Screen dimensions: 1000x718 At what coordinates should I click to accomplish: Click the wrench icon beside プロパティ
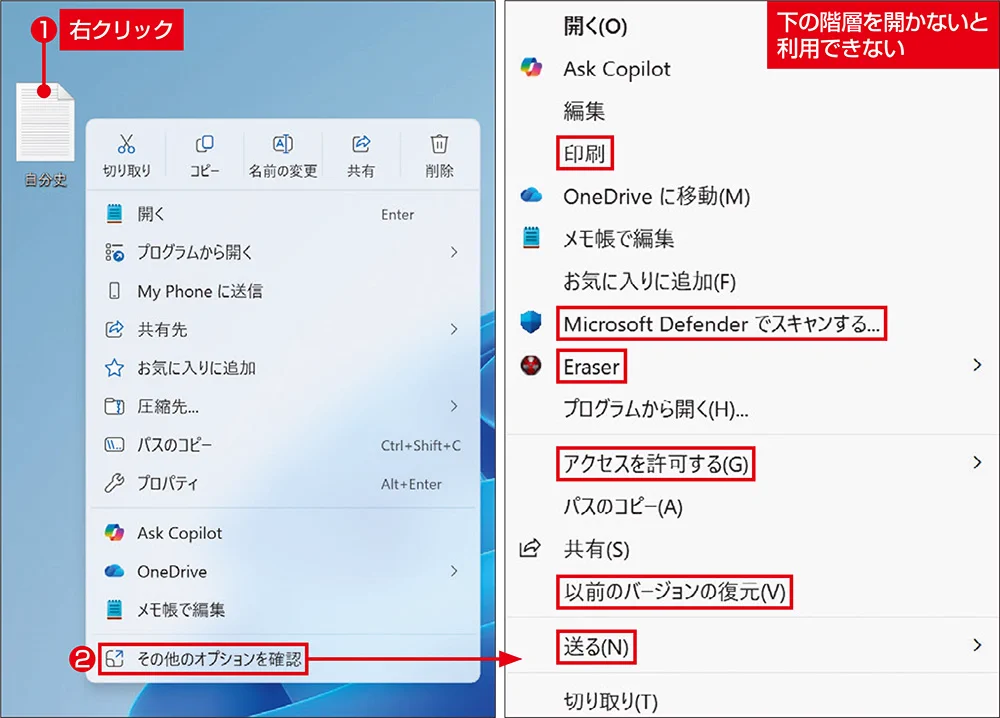pyautogui.click(x=114, y=483)
